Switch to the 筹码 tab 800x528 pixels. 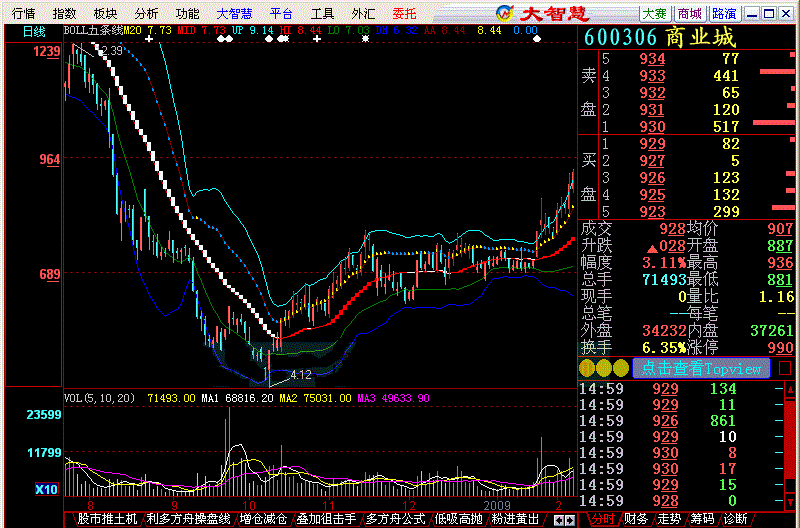click(x=702, y=519)
